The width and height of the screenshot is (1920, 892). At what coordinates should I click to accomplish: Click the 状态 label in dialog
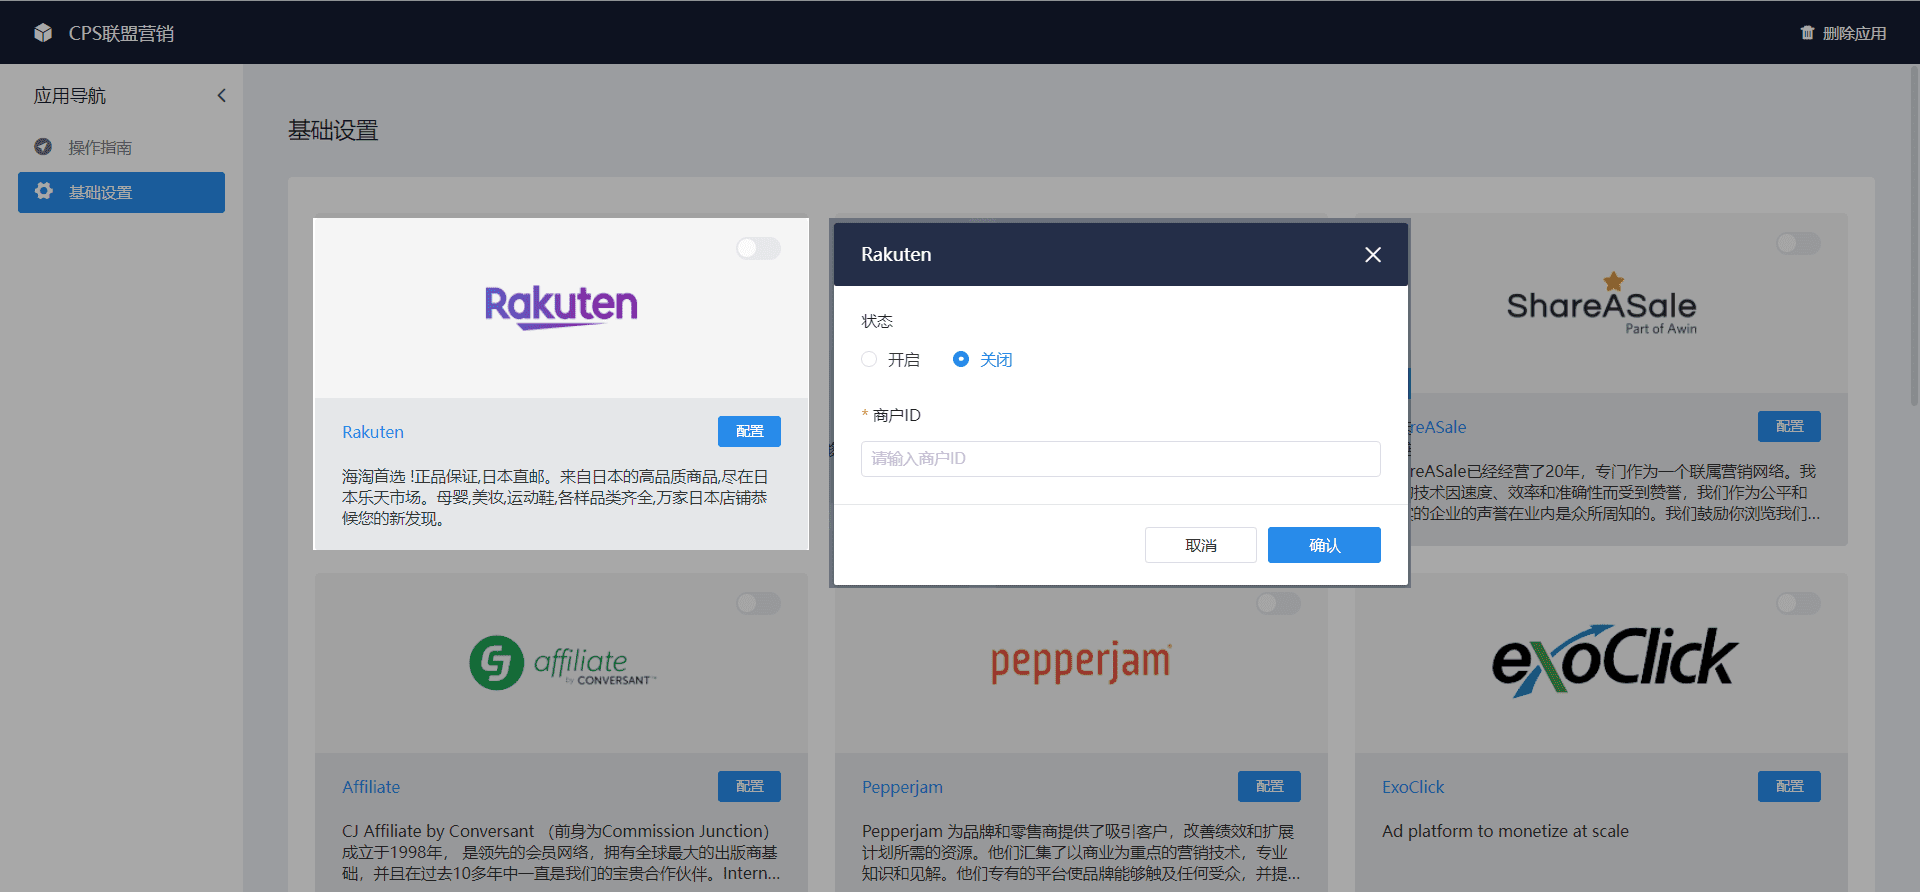[877, 321]
